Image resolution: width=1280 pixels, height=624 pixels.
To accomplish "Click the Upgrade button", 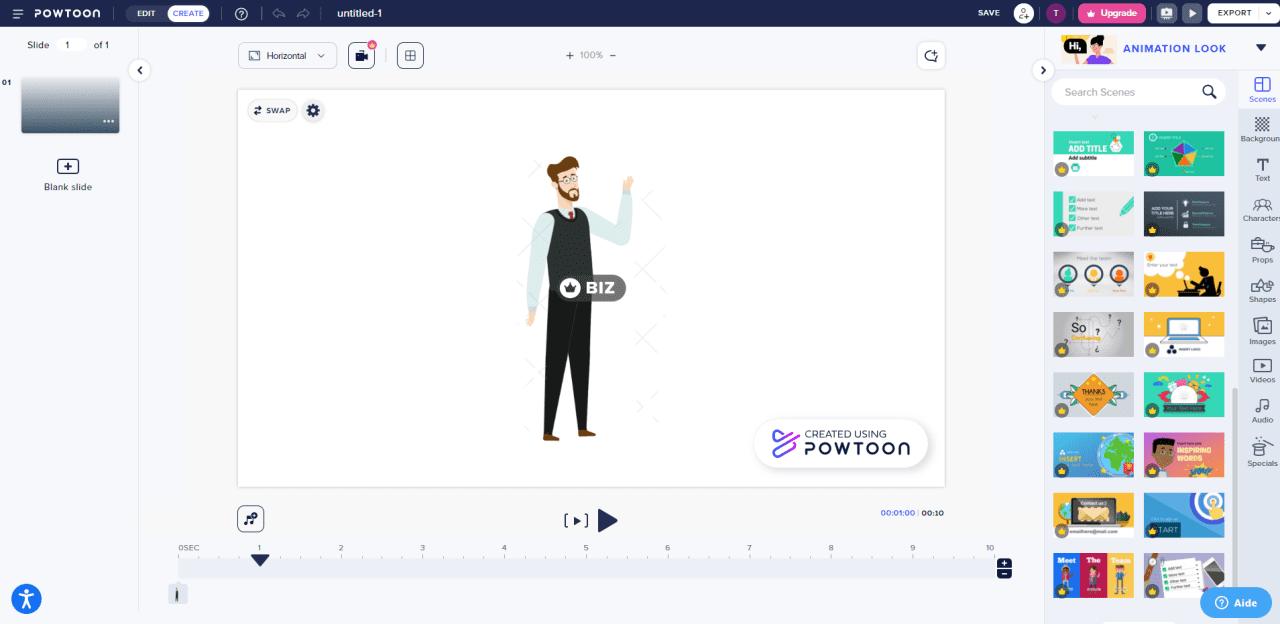I will click(1111, 13).
